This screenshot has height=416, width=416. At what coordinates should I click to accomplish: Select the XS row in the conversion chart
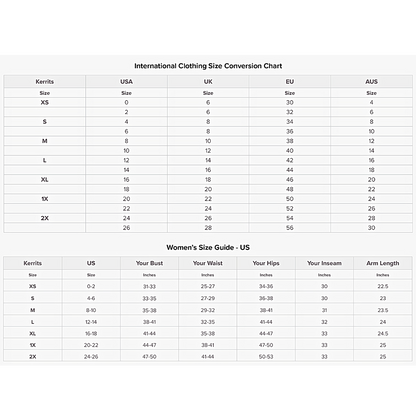[x=208, y=102]
